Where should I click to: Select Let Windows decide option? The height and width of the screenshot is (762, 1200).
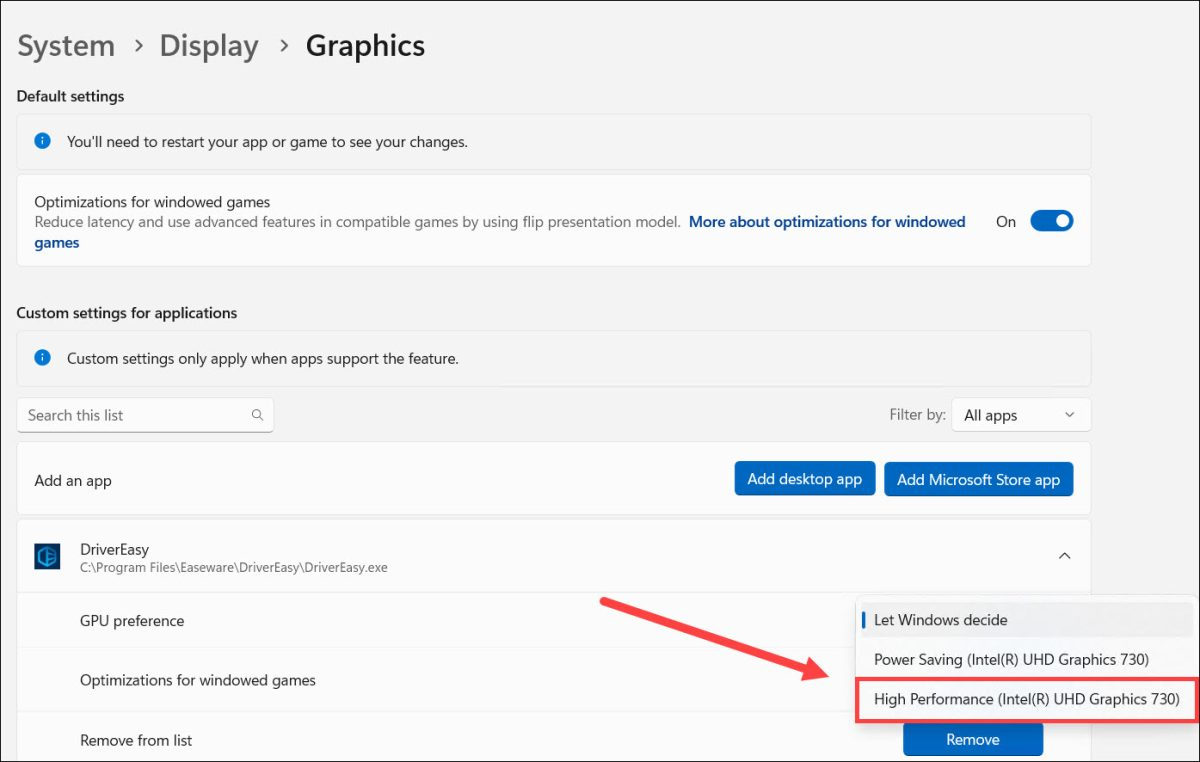pyautogui.click(x=940, y=620)
